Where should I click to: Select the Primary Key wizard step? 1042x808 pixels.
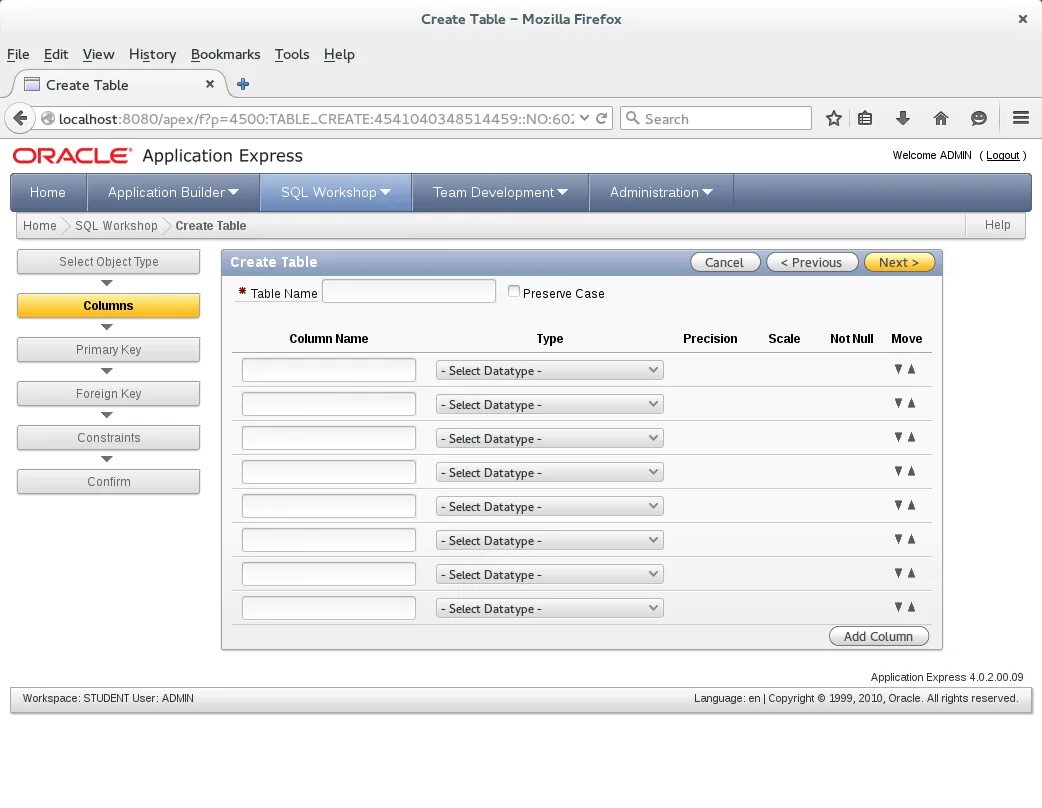[x=108, y=350]
